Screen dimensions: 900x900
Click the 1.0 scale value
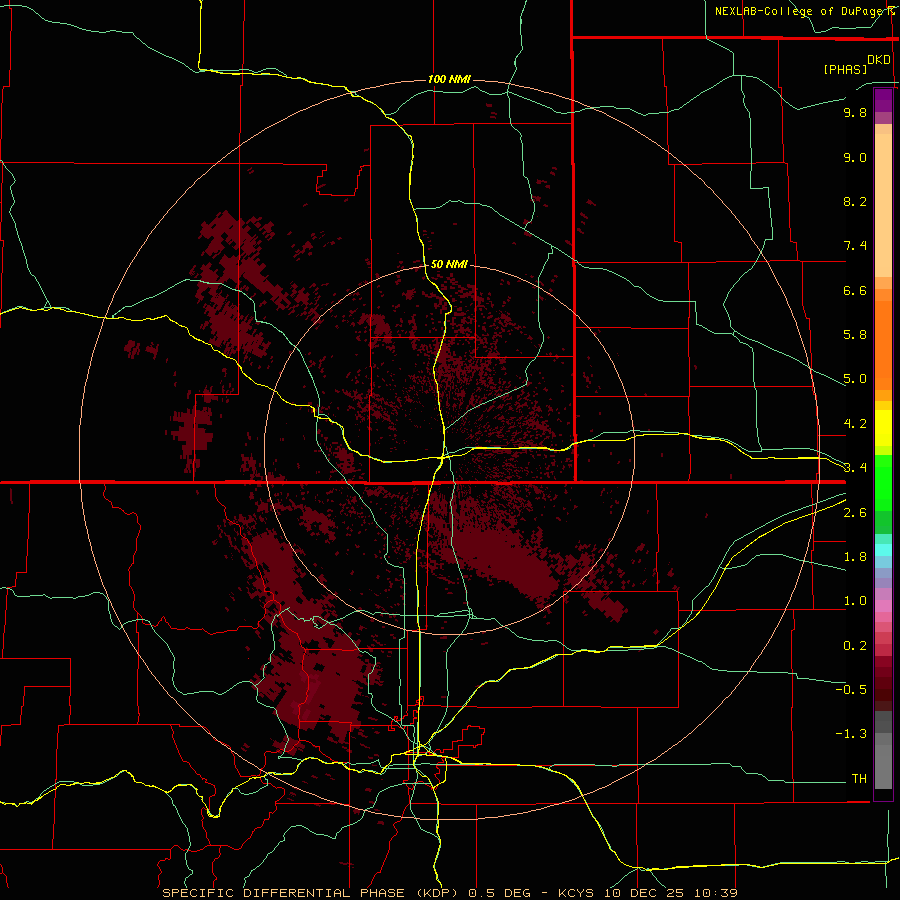(855, 601)
